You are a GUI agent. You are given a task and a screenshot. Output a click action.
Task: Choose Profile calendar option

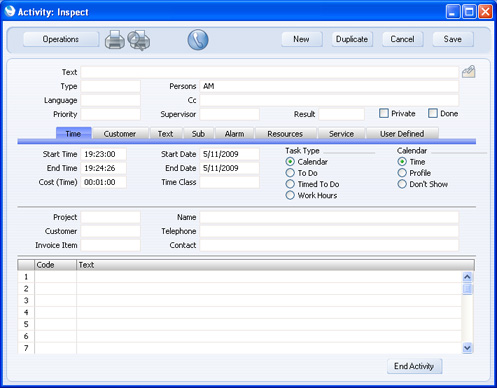point(402,173)
